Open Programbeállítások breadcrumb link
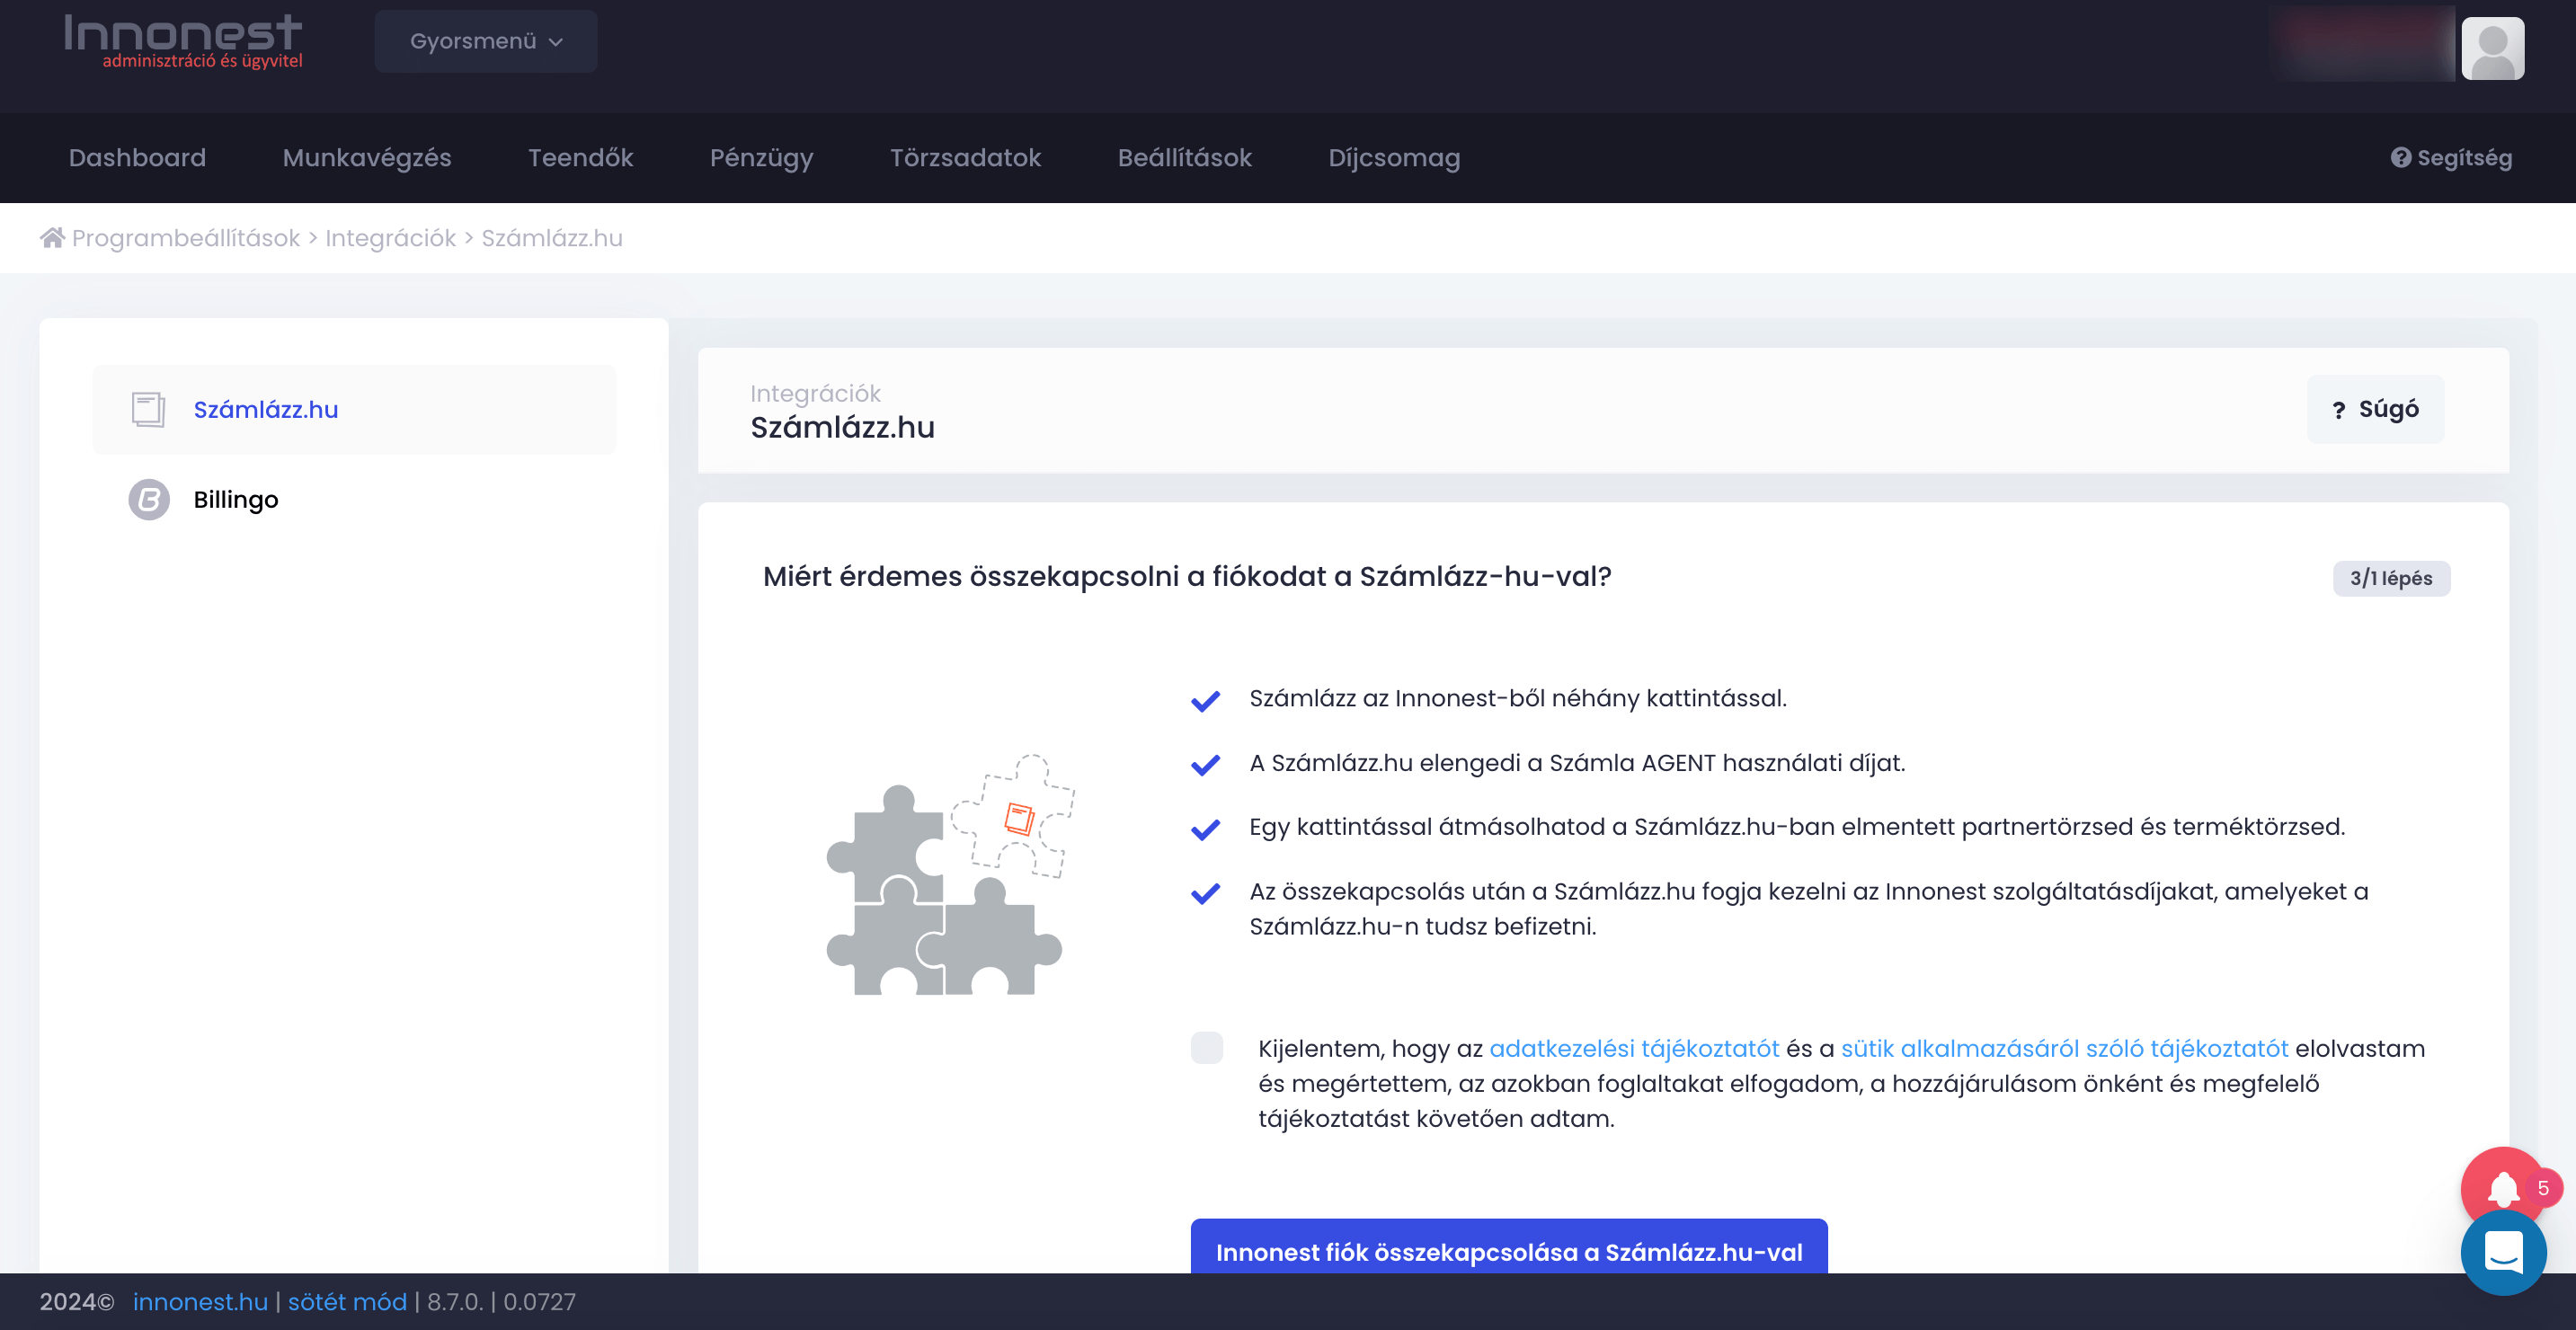Screen dimensions: 2576x1330 click(x=186, y=238)
